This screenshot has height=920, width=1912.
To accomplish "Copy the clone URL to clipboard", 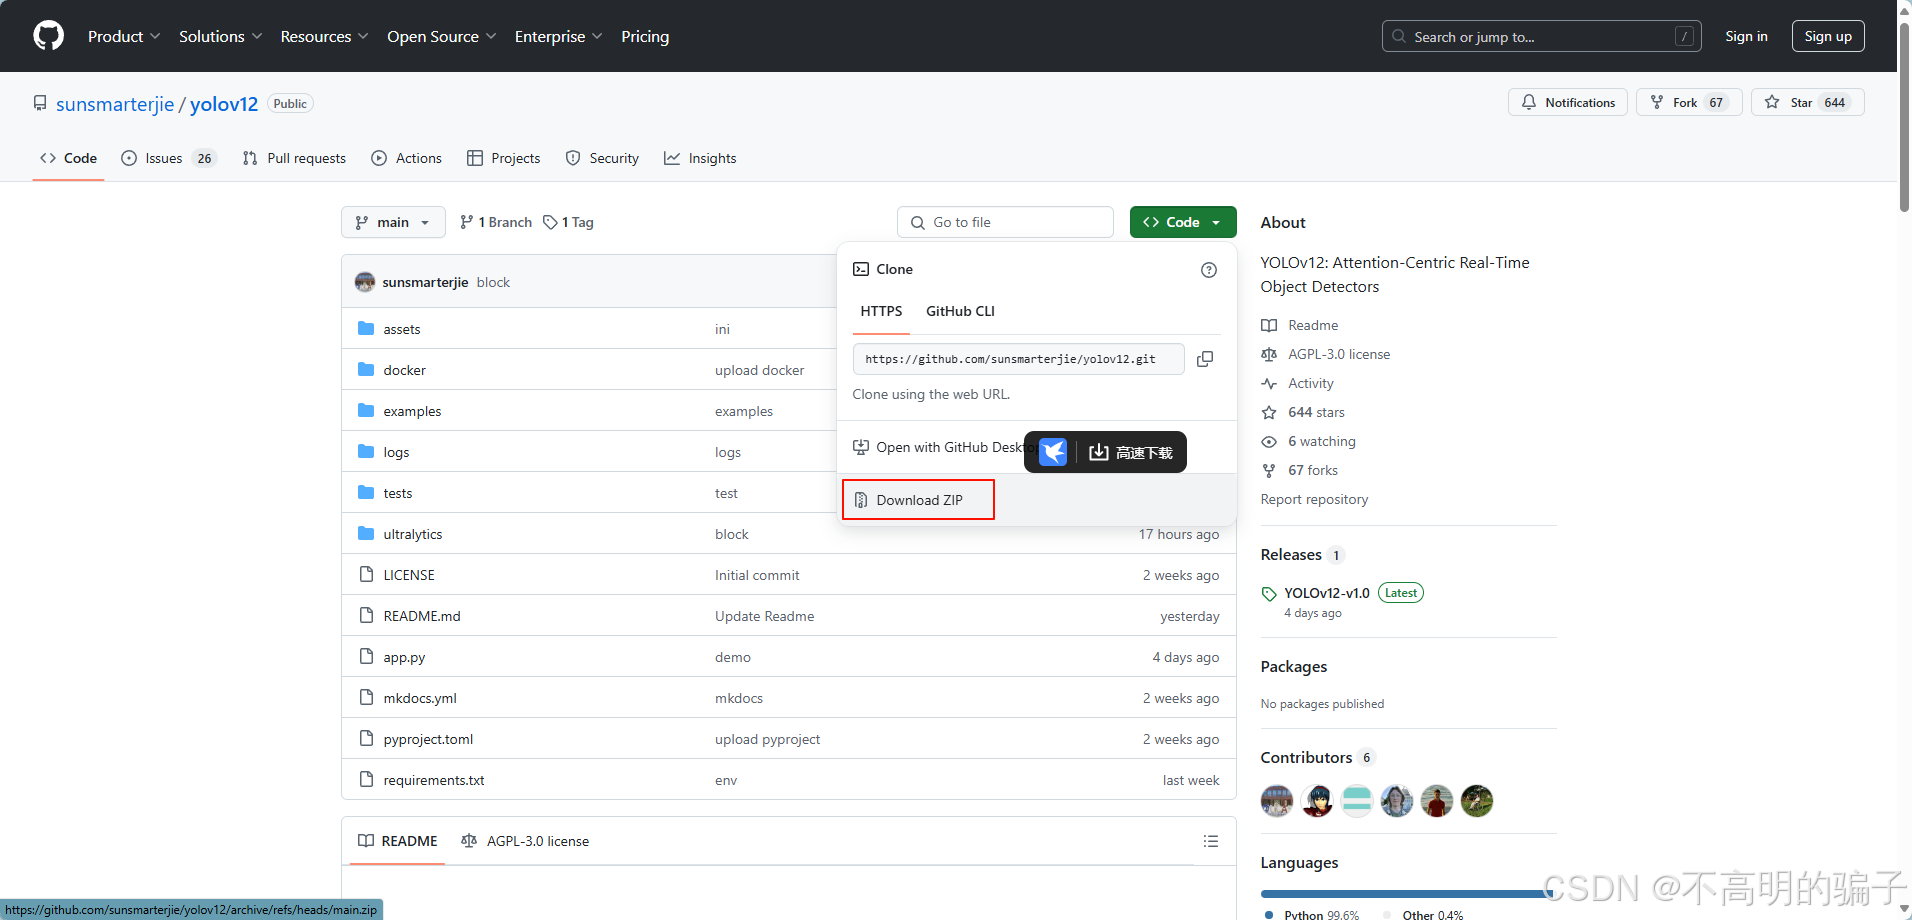I will (1205, 359).
